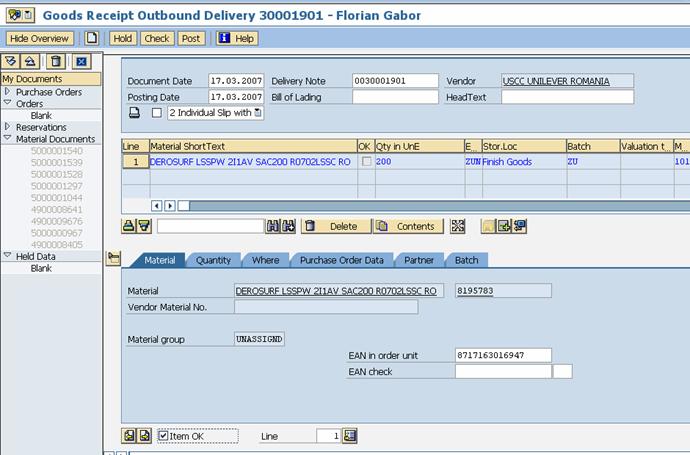The width and height of the screenshot is (690, 455).
Task: Click the filter funnel icon below the item table
Action: click(x=145, y=226)
